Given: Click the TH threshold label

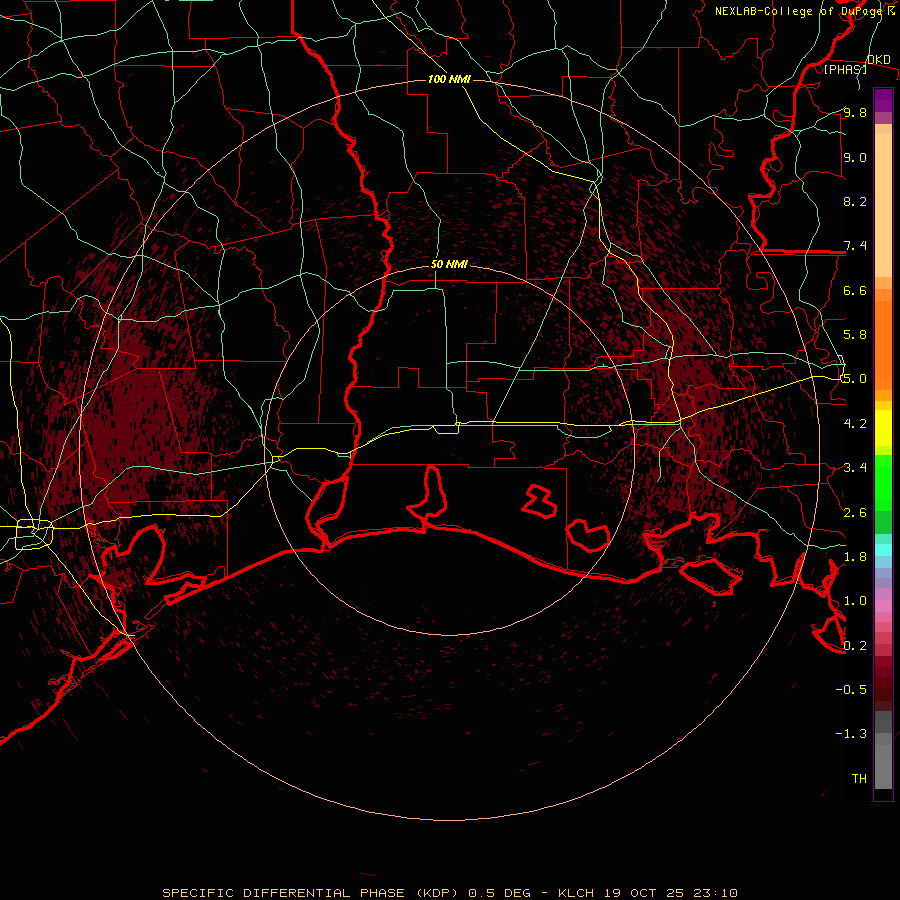Looking at the screenshot, I should (859, 779).
